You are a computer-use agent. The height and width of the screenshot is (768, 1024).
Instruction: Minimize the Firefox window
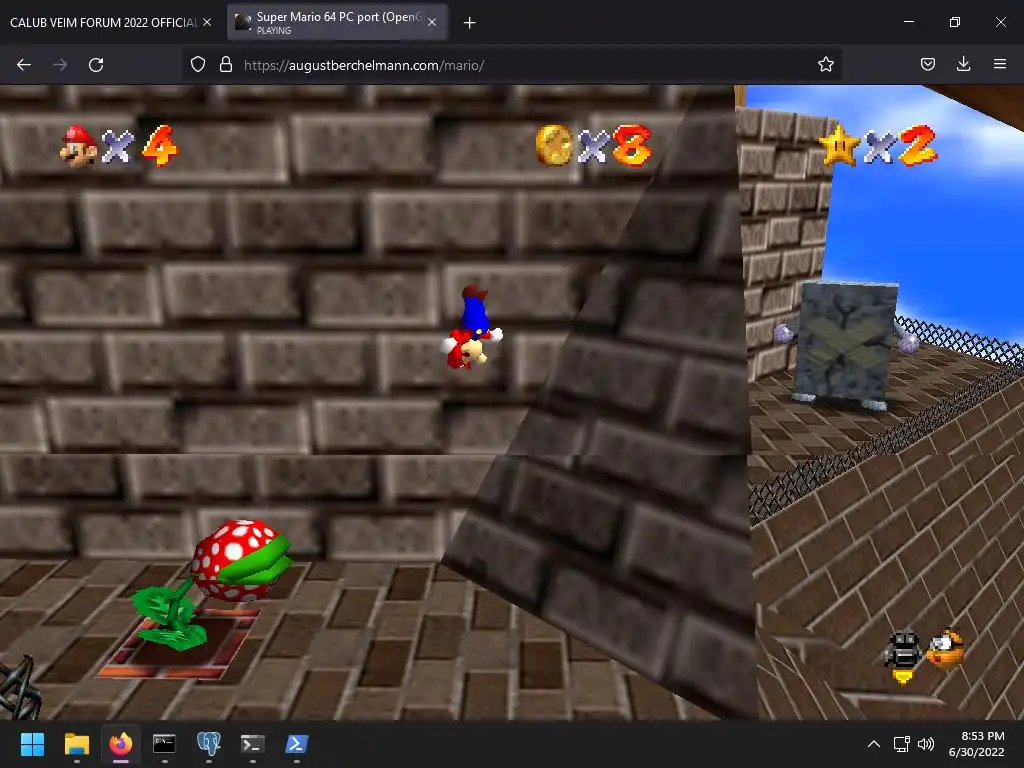(908, 22)
